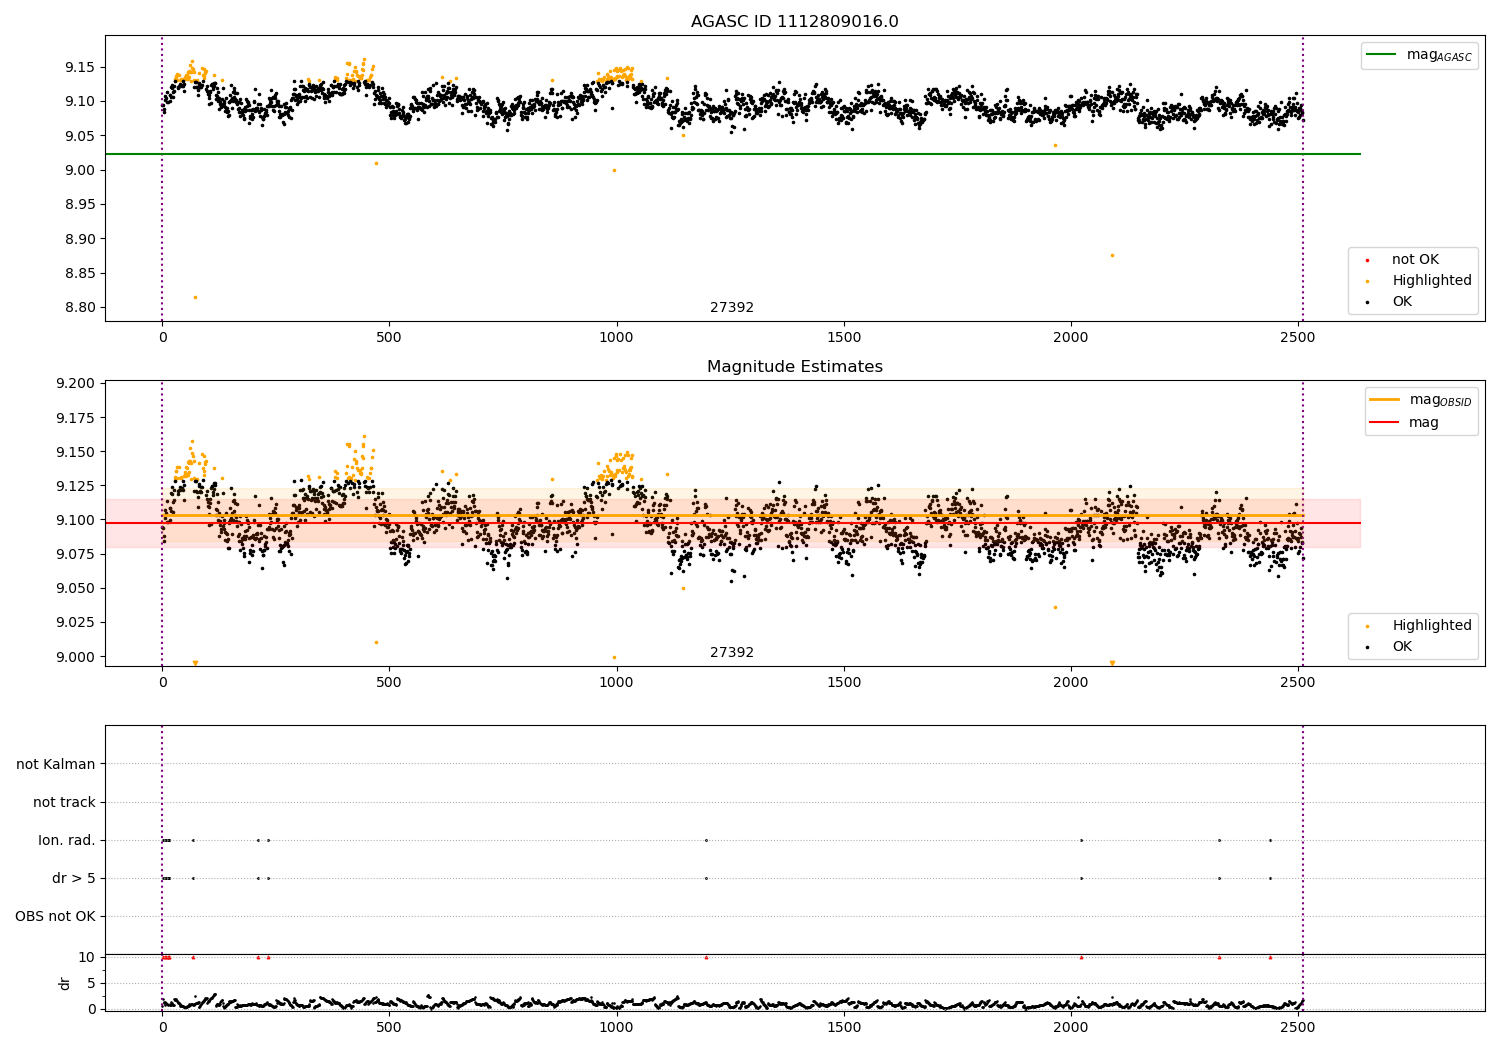
Task: Click the red triangle marker near x=2025 in the dr plot
Action: tap(1081, 957)
